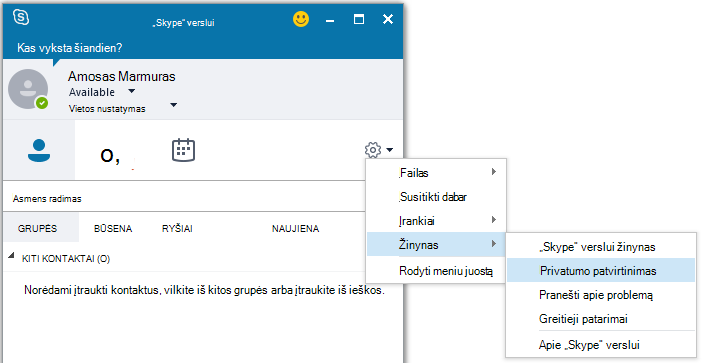The height and width of the screenshot is (363, 704).
Task: Expand Žinynas submenu arrow
Action: pyautogui.click(x=493, y=244)
